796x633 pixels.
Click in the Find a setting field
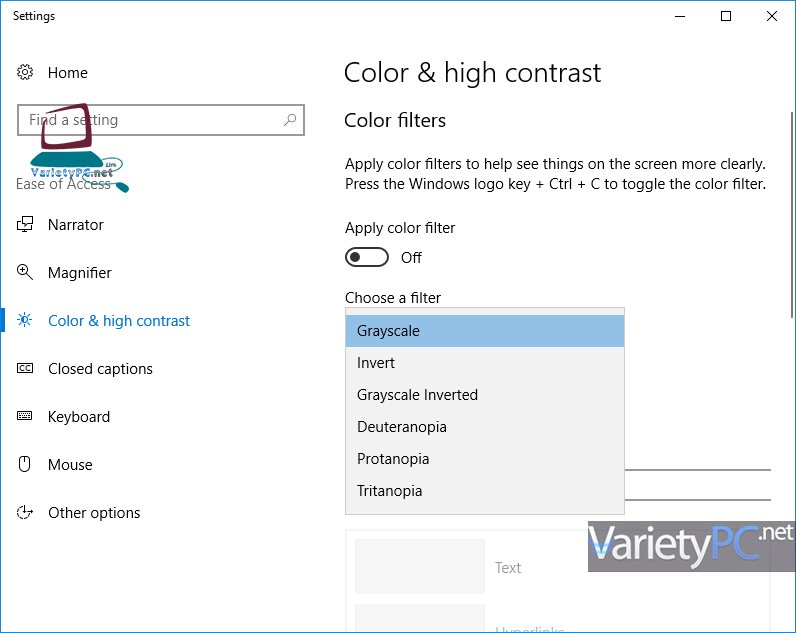pos(150,120)
